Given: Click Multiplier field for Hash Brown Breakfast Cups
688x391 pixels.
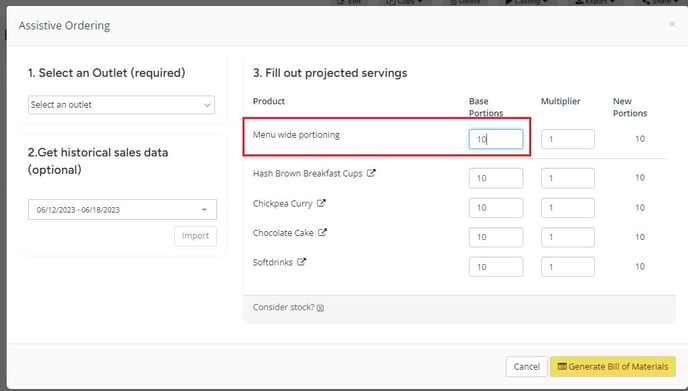Looking at the screenshot, I should click(568, 178).
